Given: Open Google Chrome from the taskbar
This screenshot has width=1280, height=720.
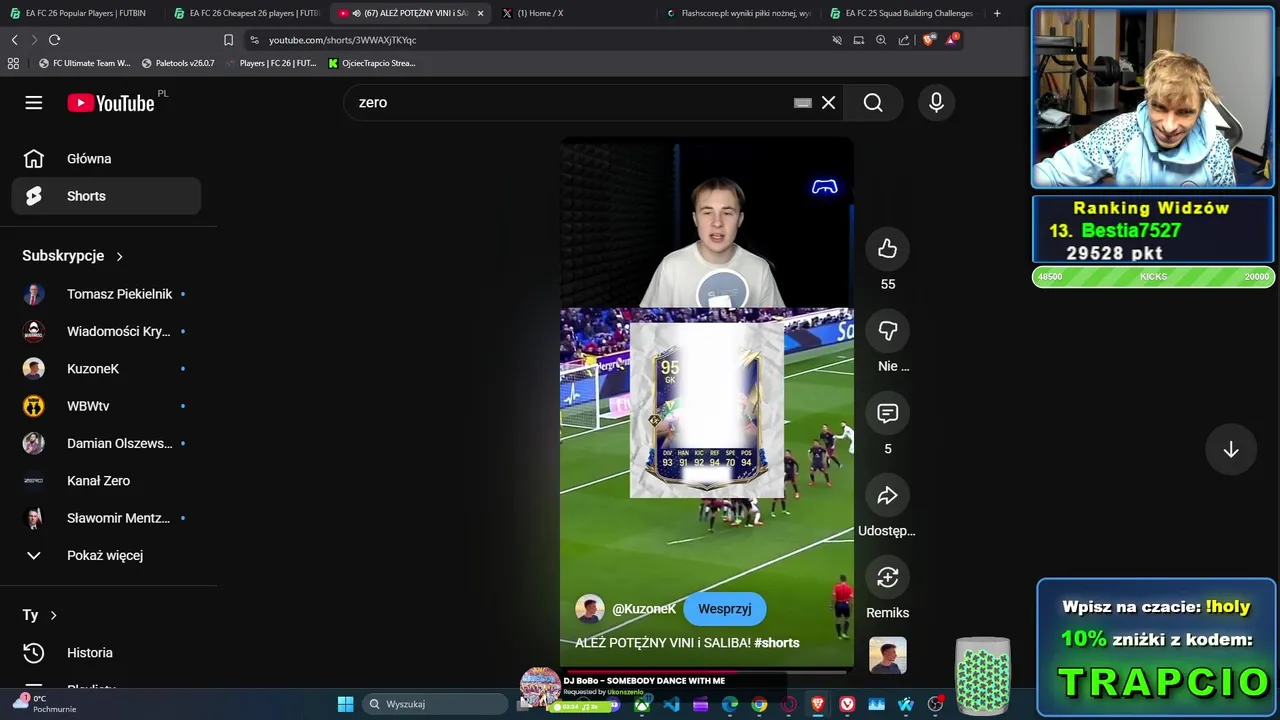Looking at the screenshot, I should coord(759,704).
